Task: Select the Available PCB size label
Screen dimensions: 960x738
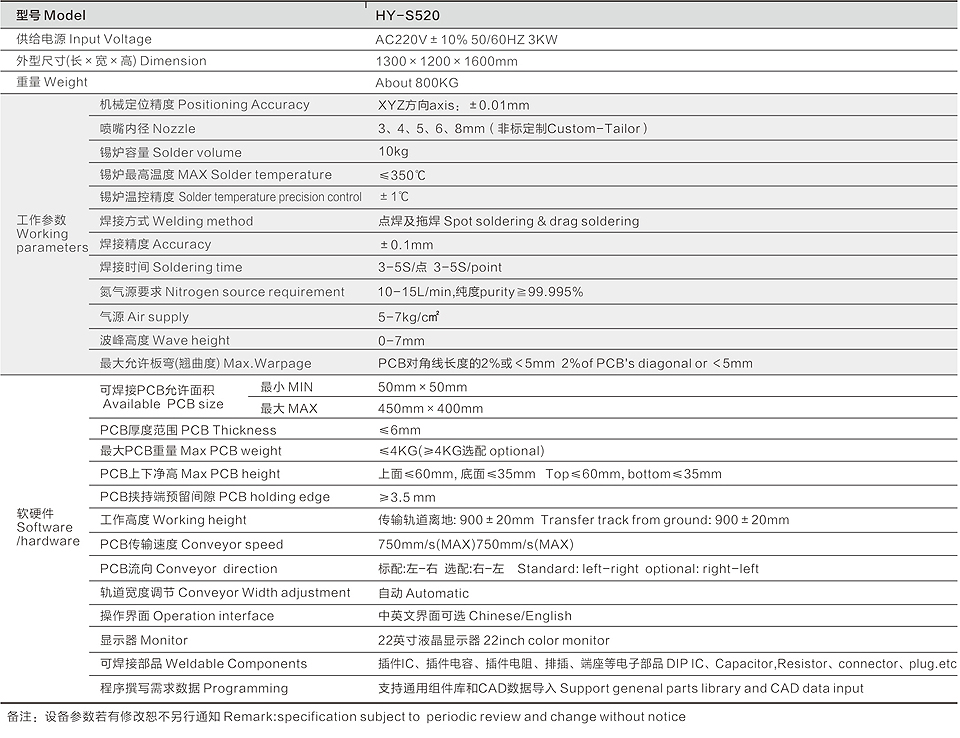Action: pos(162,397)
